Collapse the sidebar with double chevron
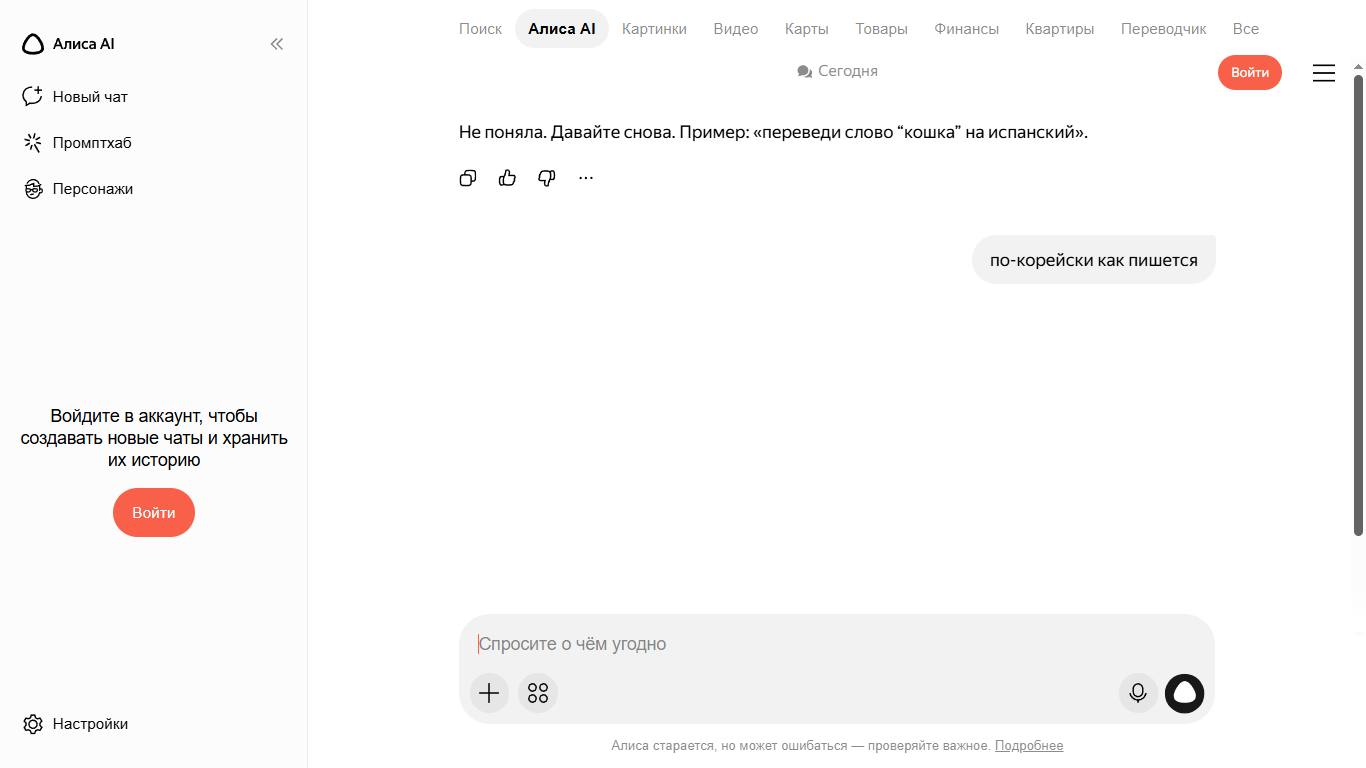This screenshot has width=1366, height=768. click(277, 44)
